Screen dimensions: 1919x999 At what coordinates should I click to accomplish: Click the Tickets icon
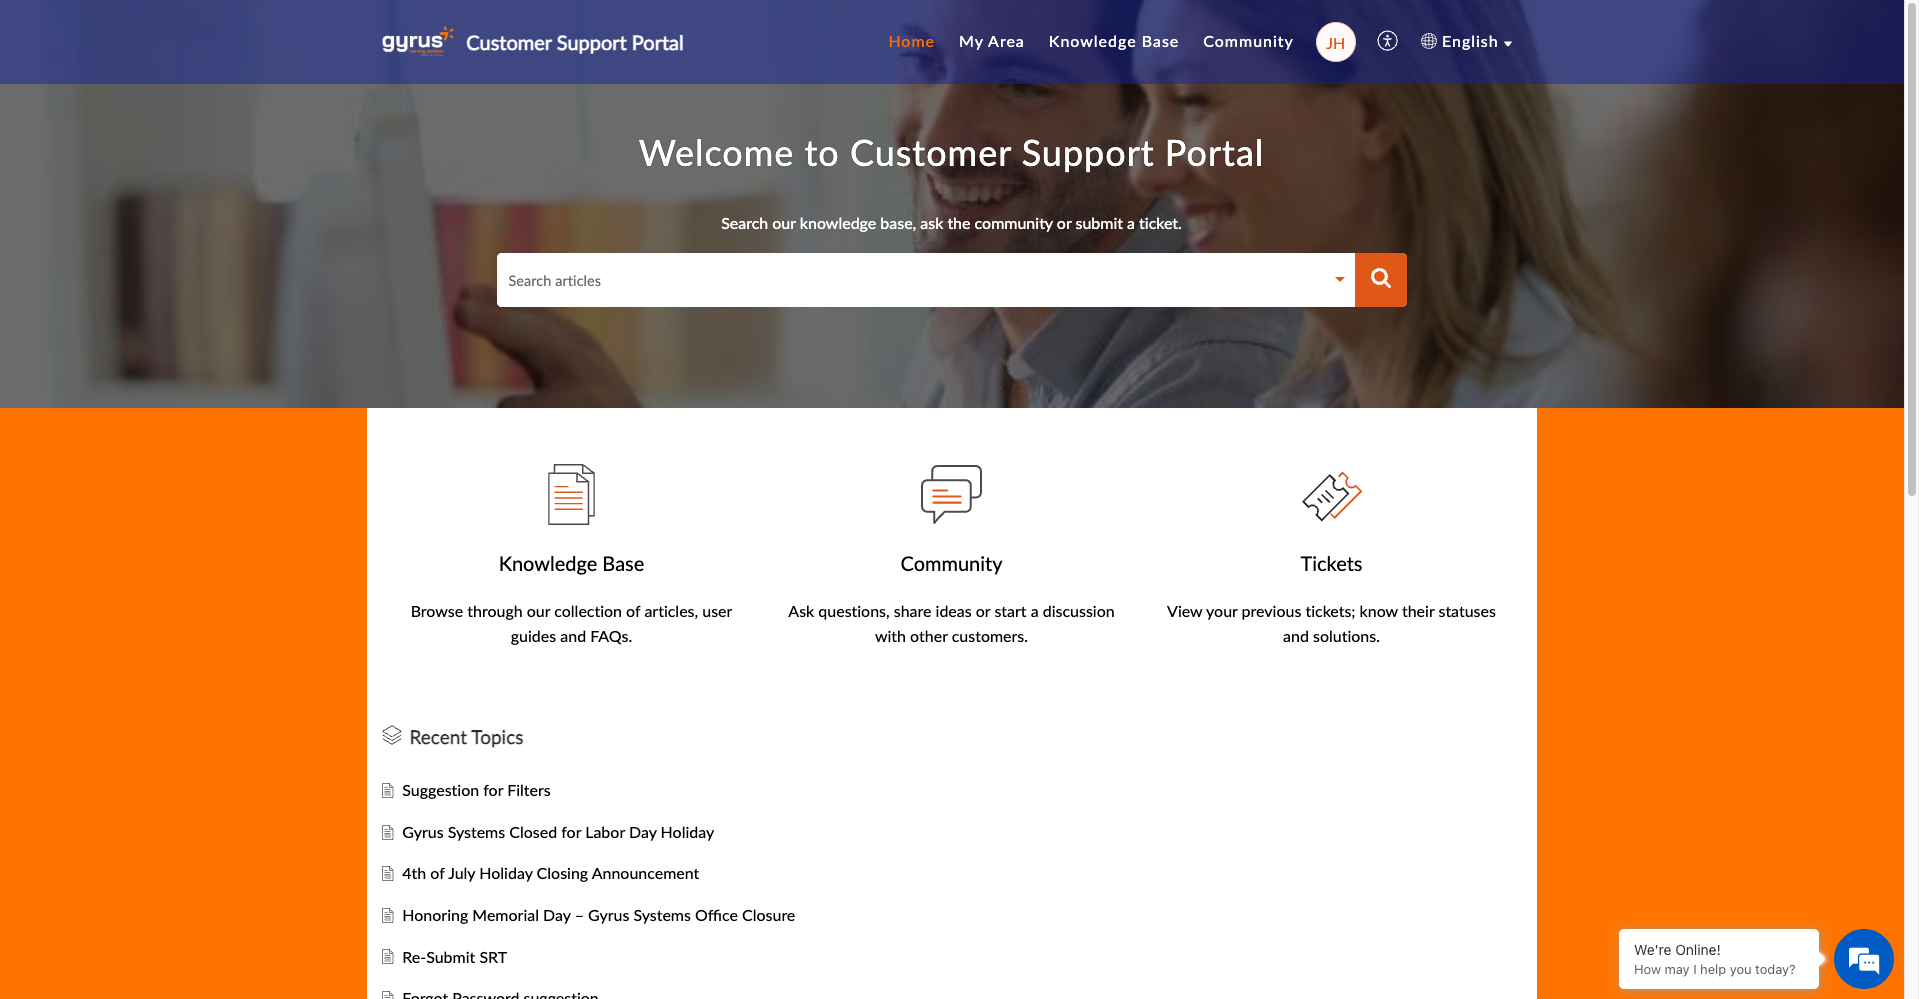1331,496
